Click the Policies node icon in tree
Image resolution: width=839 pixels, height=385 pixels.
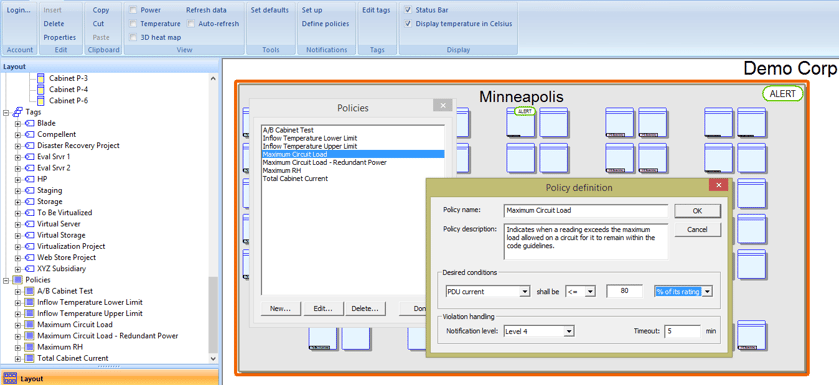[17, 280]
